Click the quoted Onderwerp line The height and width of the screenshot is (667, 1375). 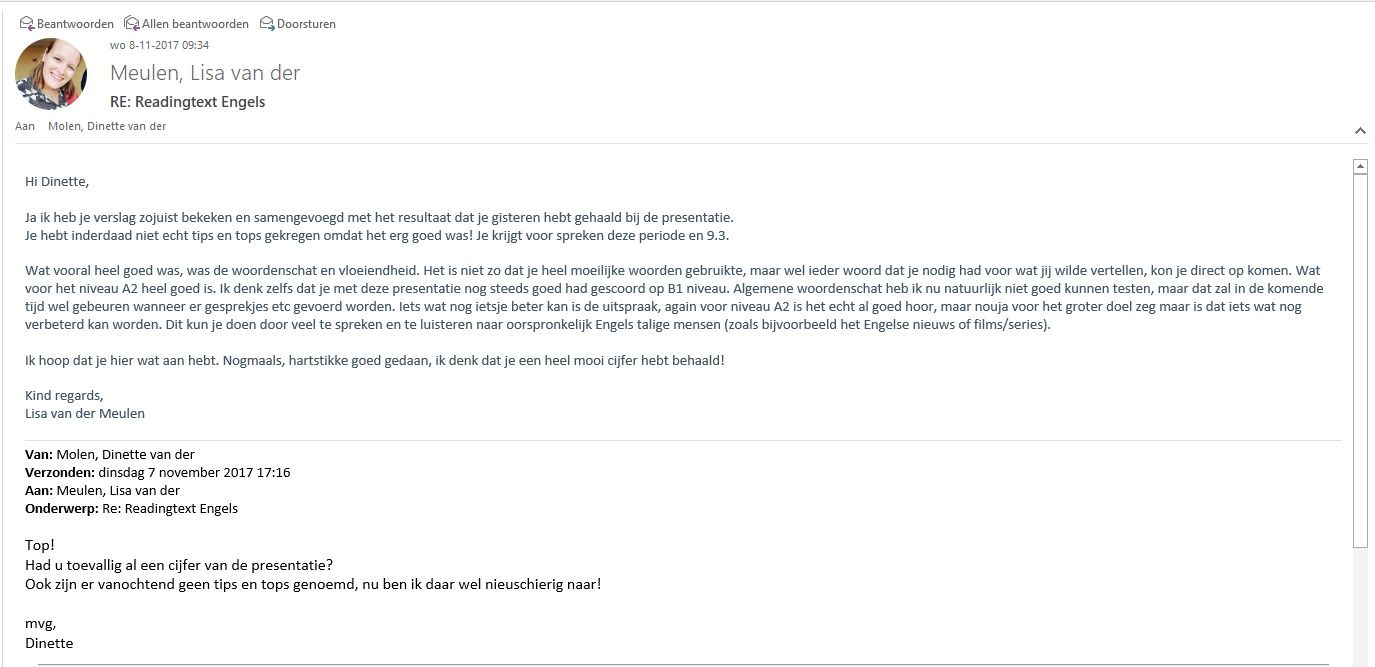(x=131, y=508)
